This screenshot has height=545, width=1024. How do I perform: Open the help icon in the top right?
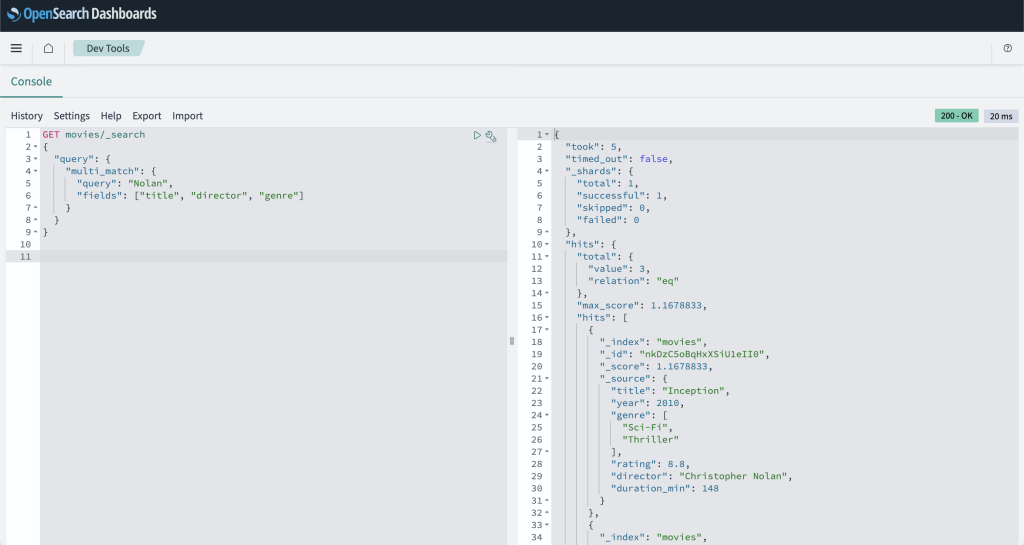click(1007, 48)
